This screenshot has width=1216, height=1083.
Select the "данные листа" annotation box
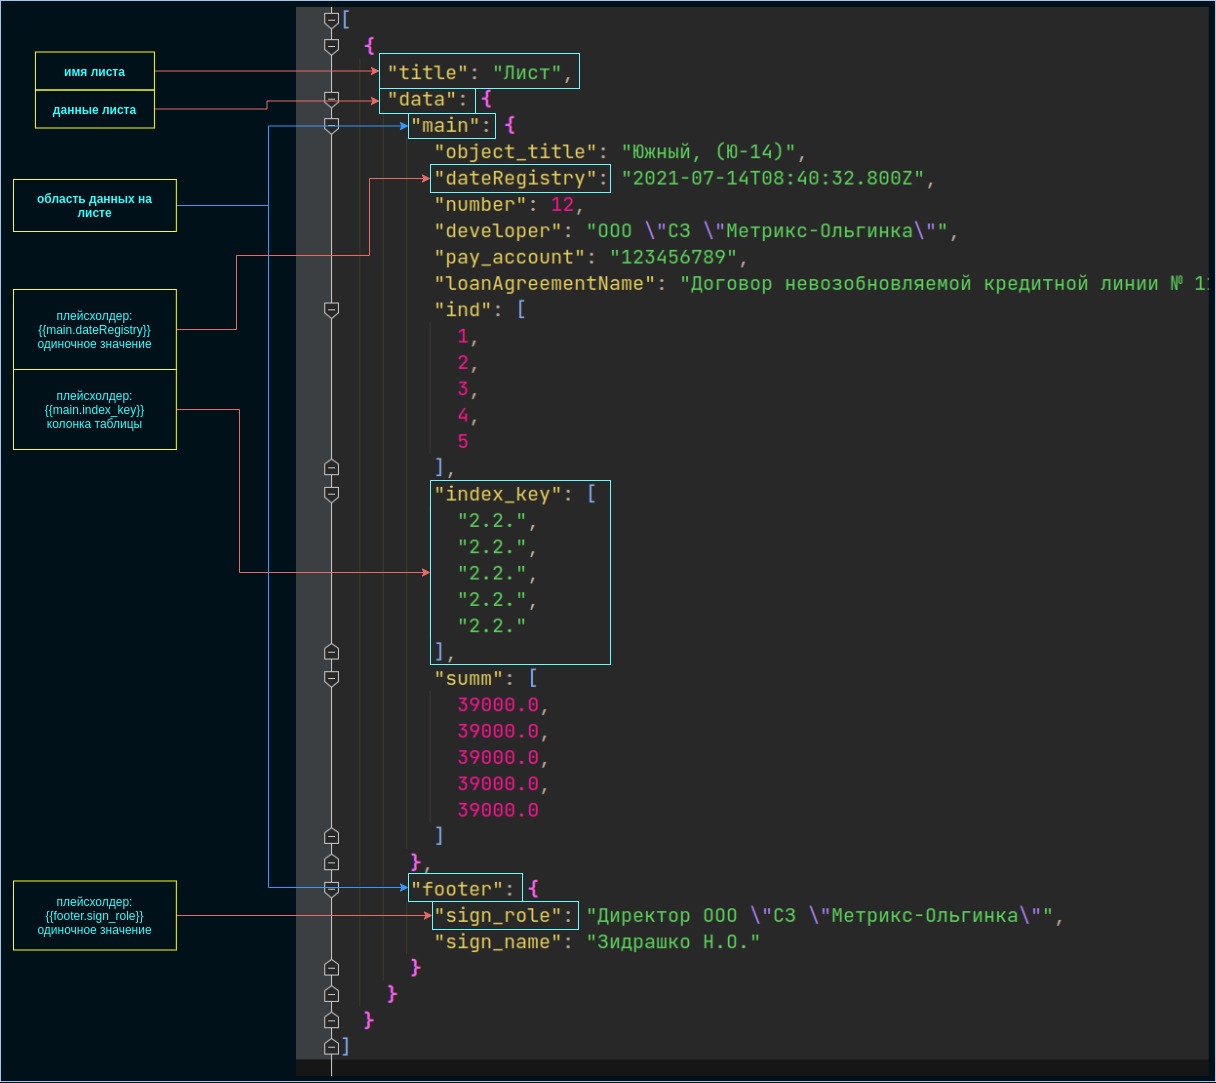(x=95, y=110)
